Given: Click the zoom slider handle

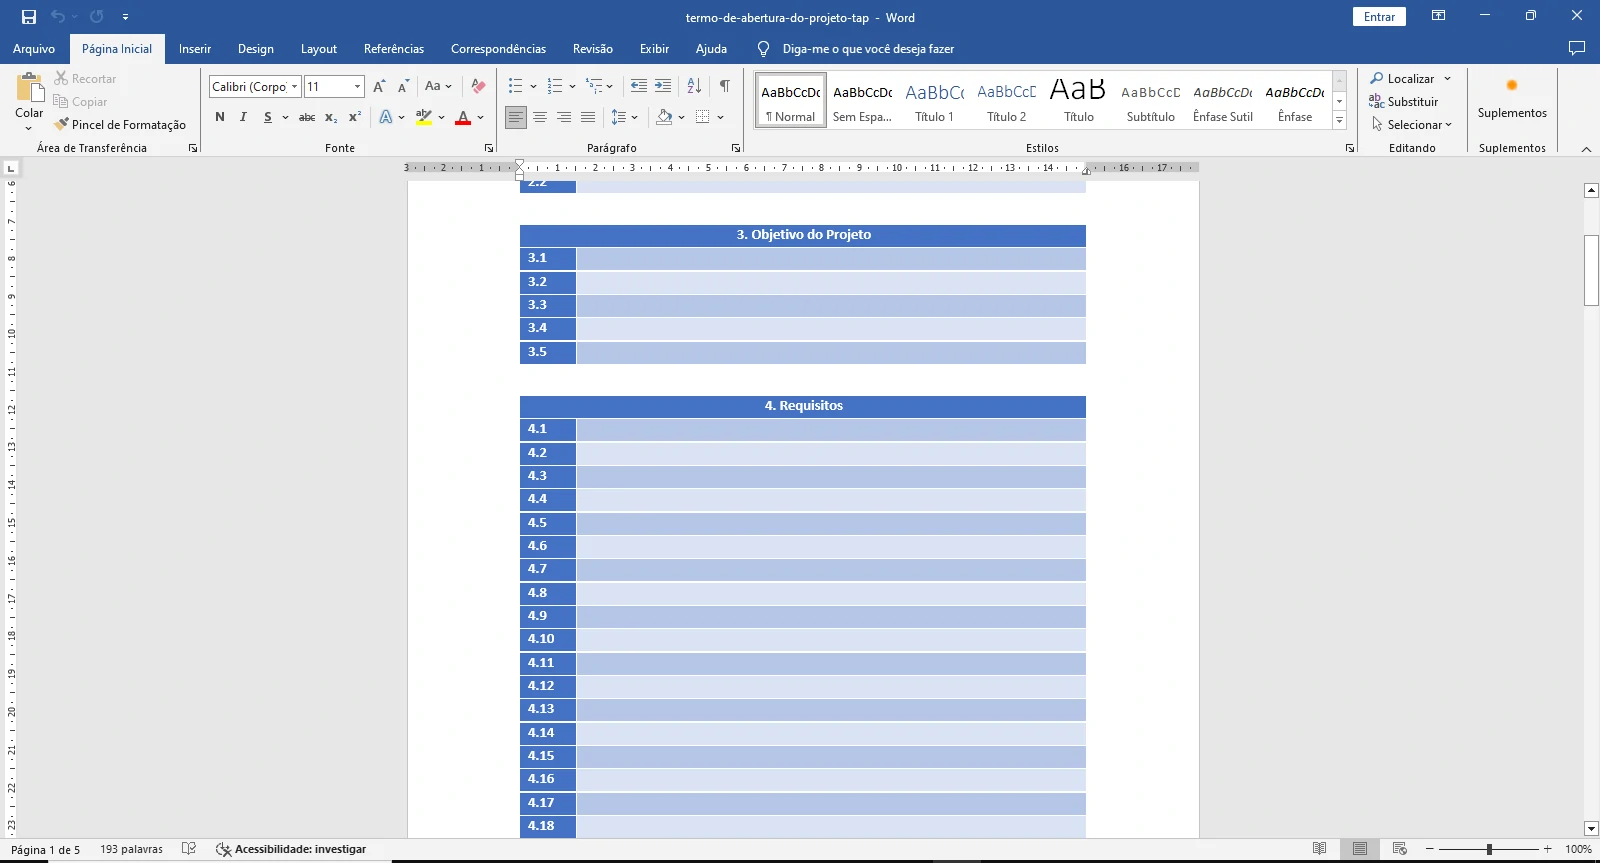Looking at the screenshot, I should coord(1489,849).
